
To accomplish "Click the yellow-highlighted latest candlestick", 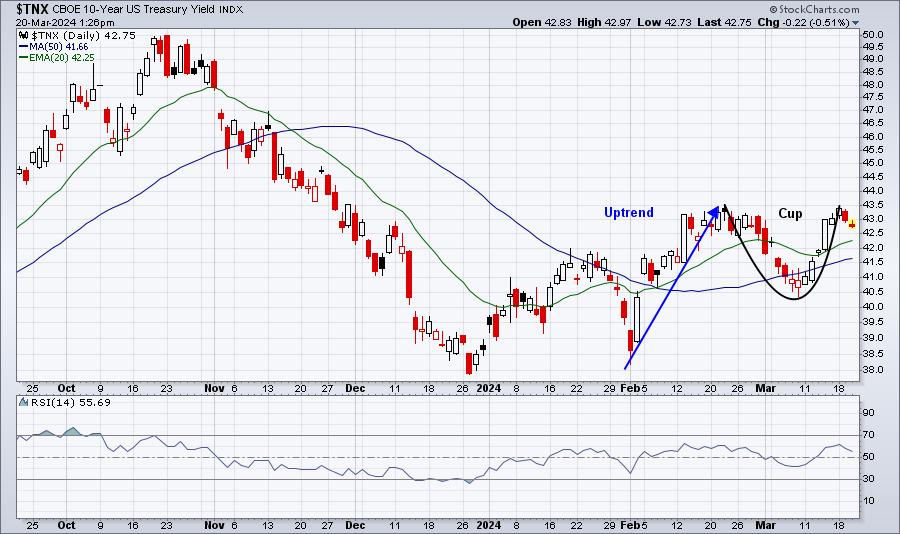I will (852, 223).
